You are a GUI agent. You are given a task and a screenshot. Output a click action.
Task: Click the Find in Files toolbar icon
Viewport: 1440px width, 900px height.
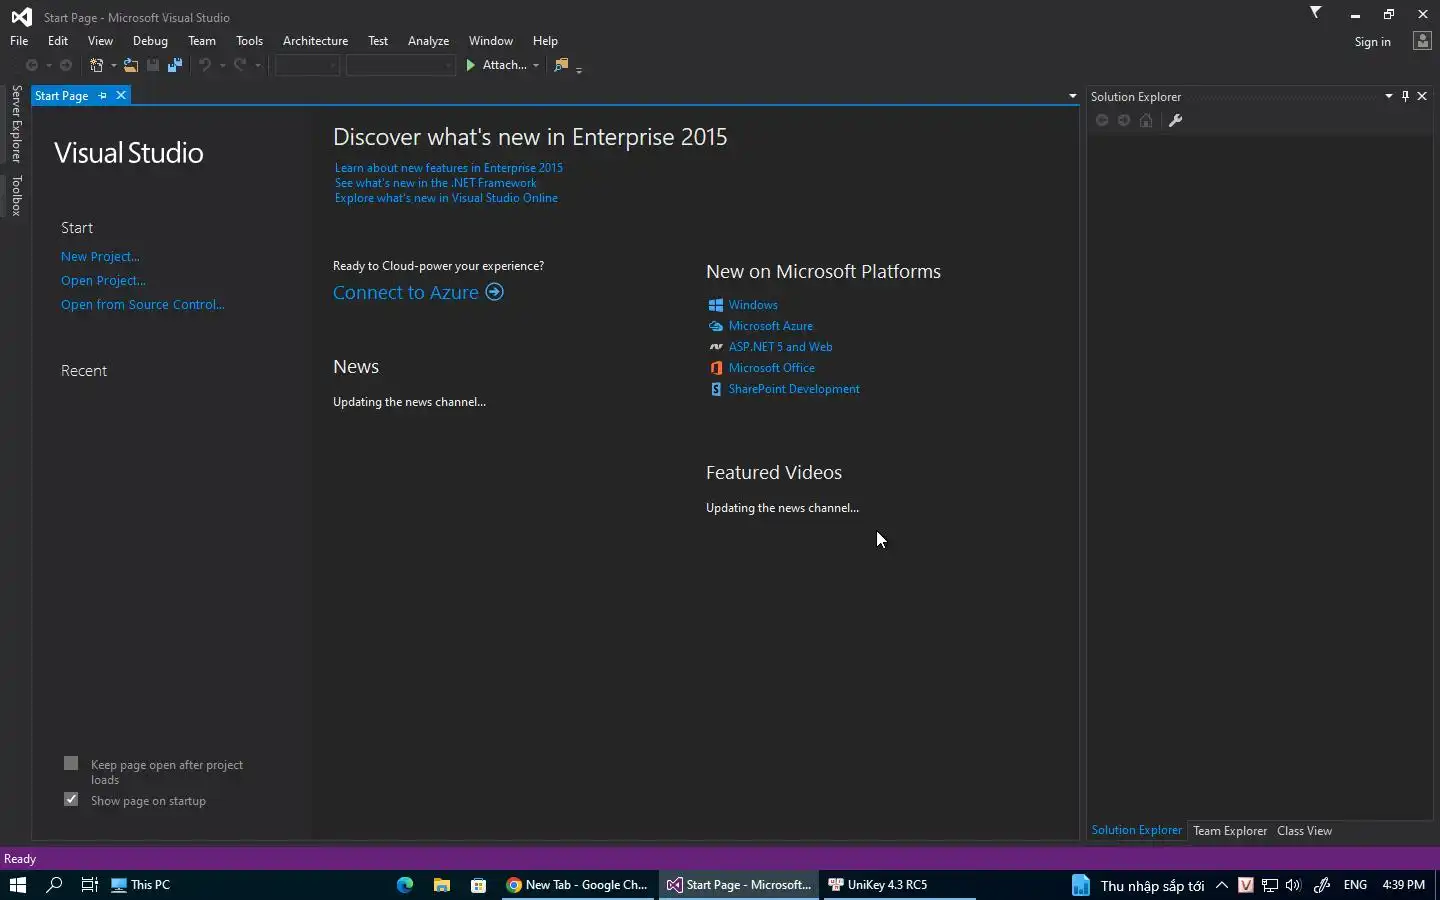pyautogui.click(x=562, y=65)
